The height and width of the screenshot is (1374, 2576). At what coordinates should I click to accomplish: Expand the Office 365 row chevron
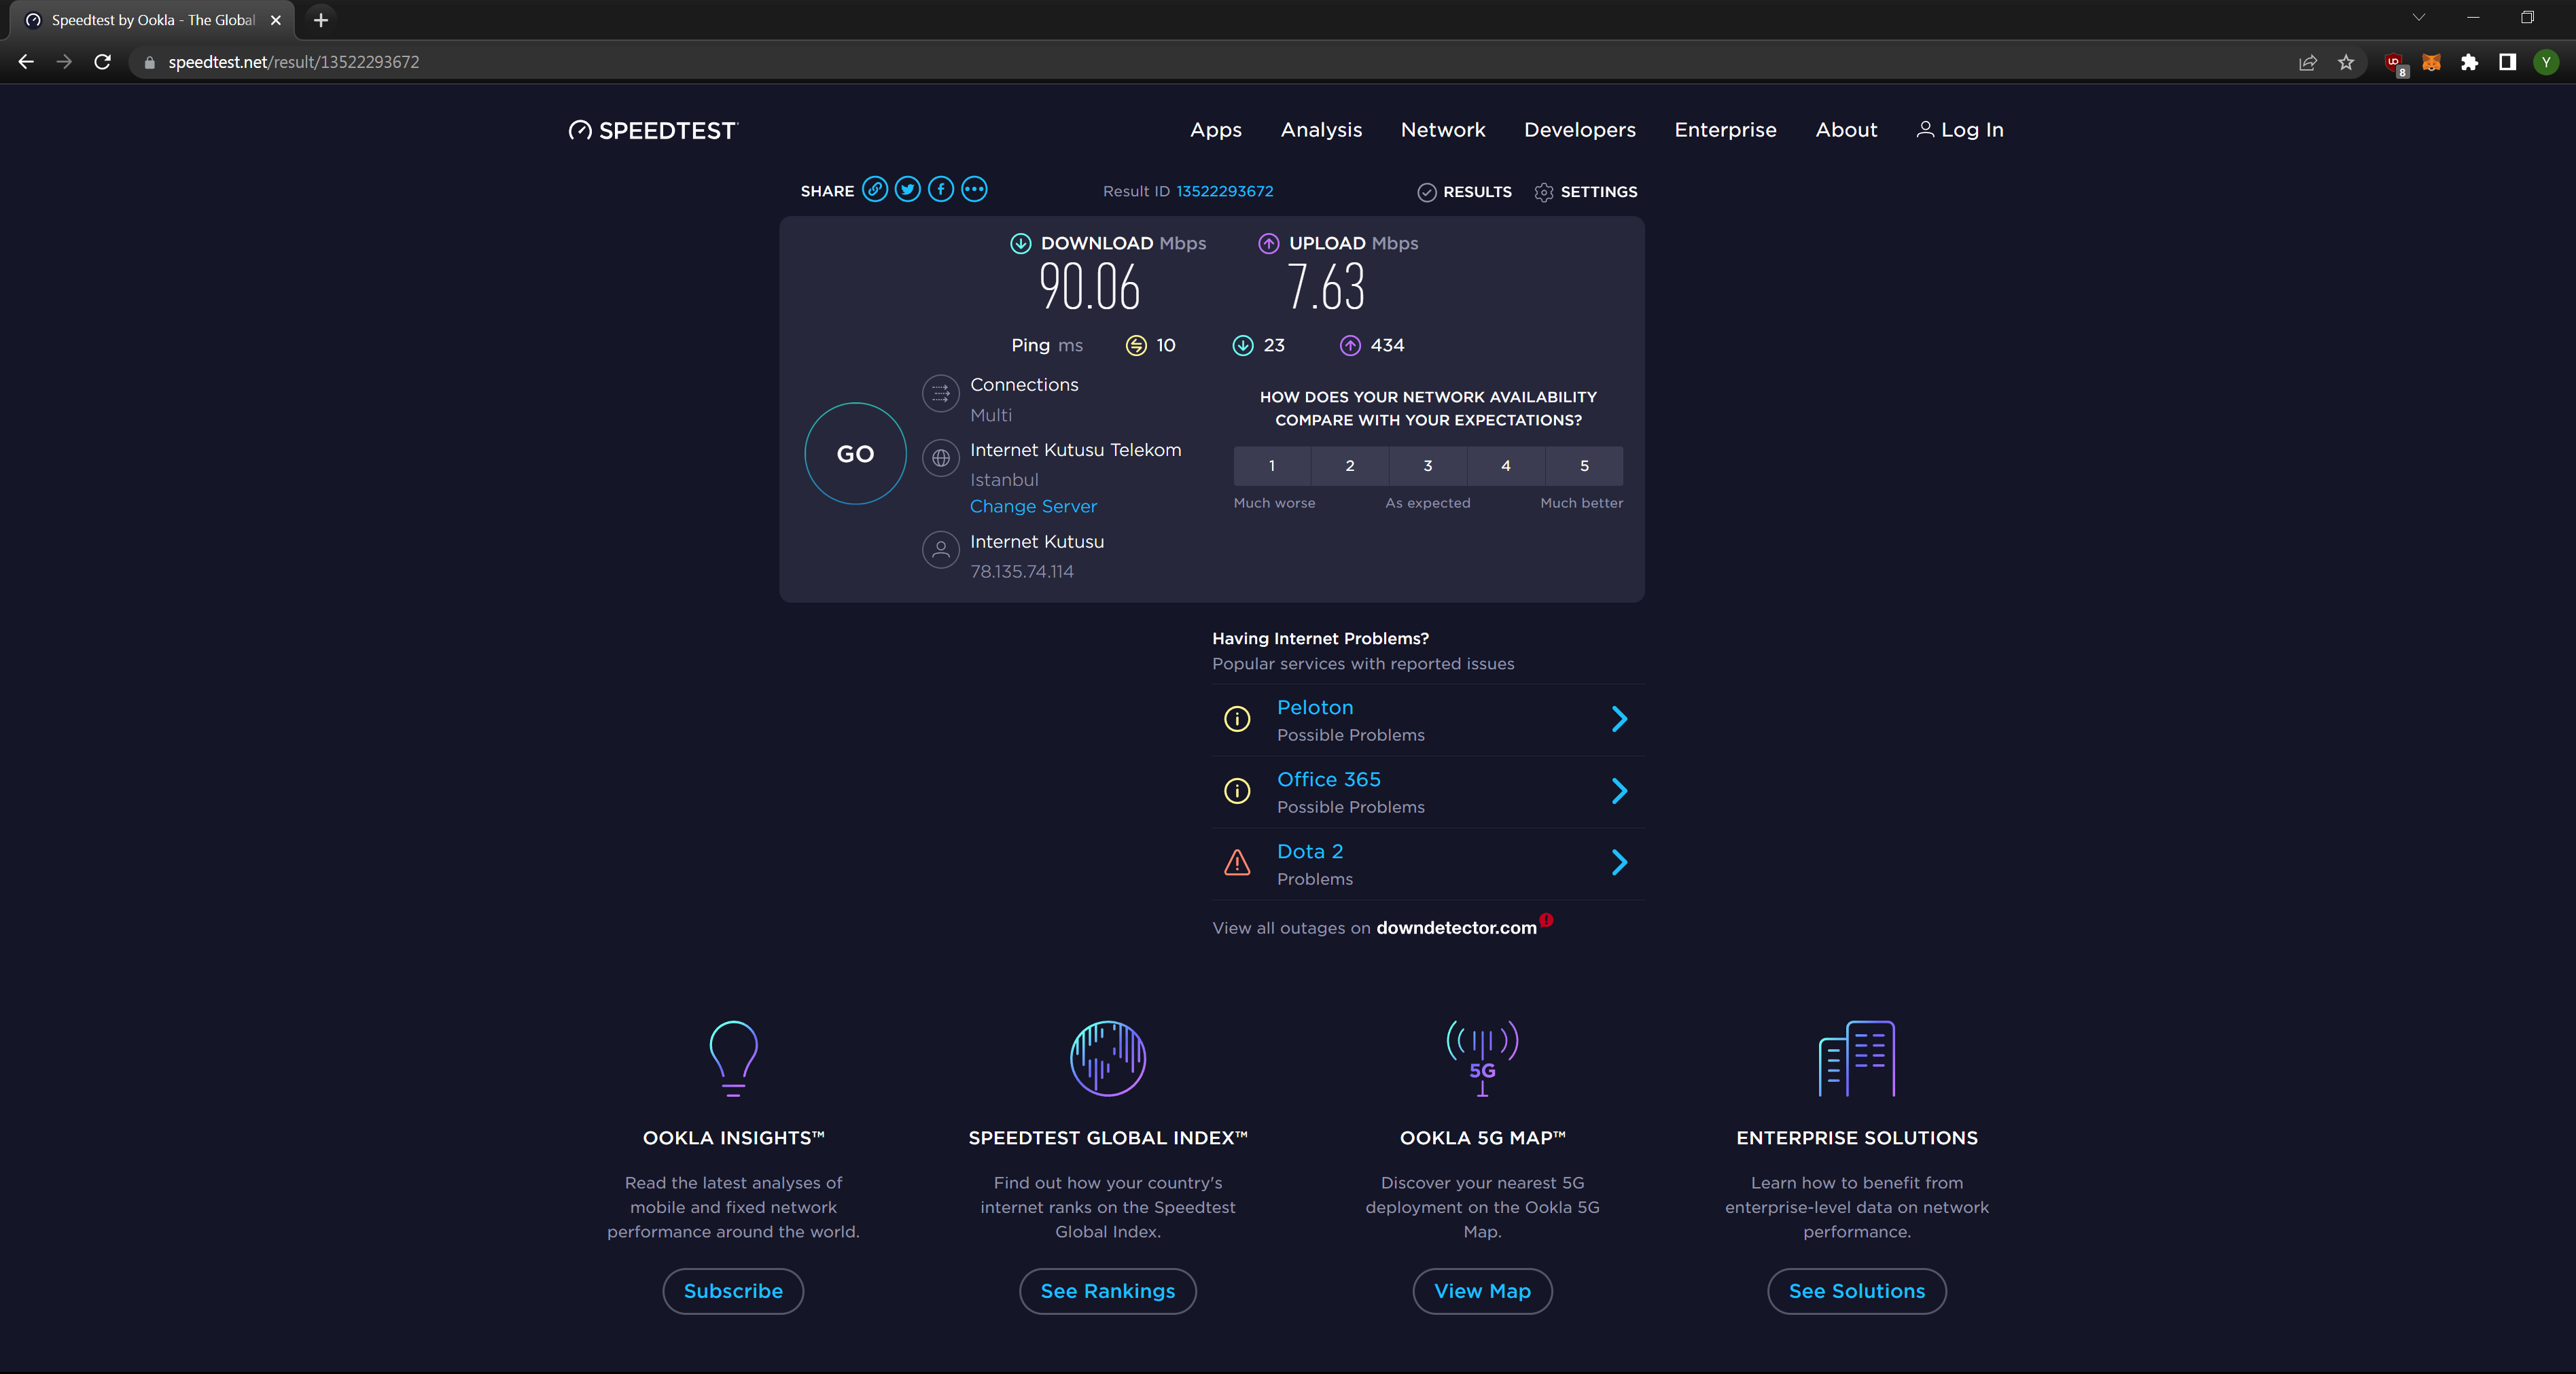pyautogui.click(x=1620, y=791)
